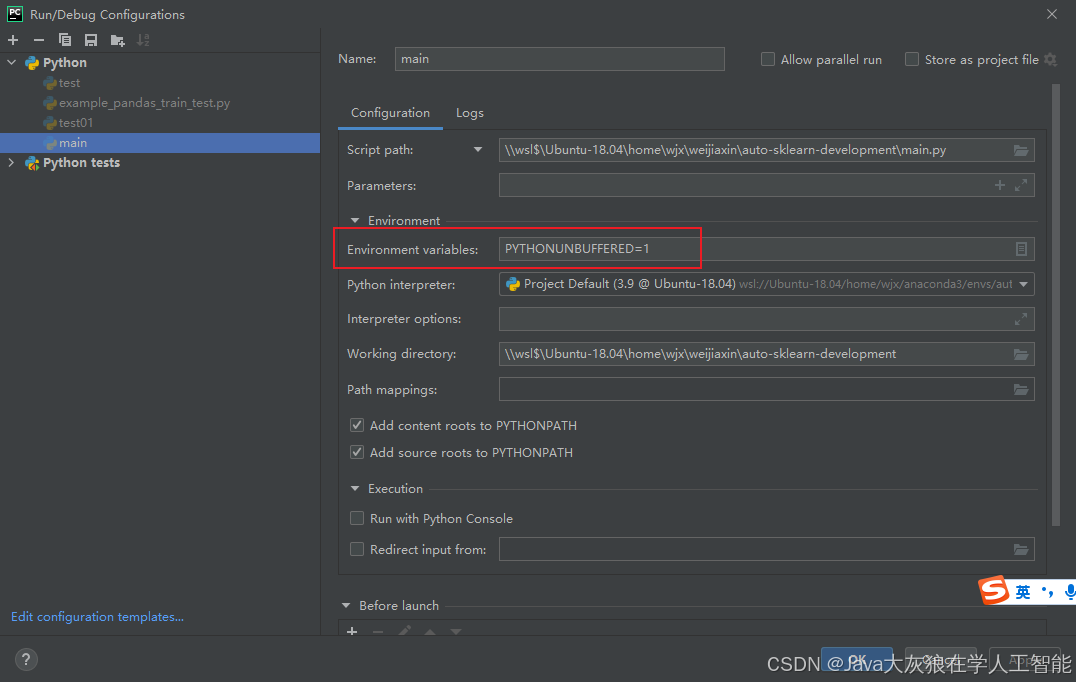The width and height of the screenshot is (1076, 682).
Task: Browse for the Script path file
Action: pyautogui.click(x=1021, y=148)
